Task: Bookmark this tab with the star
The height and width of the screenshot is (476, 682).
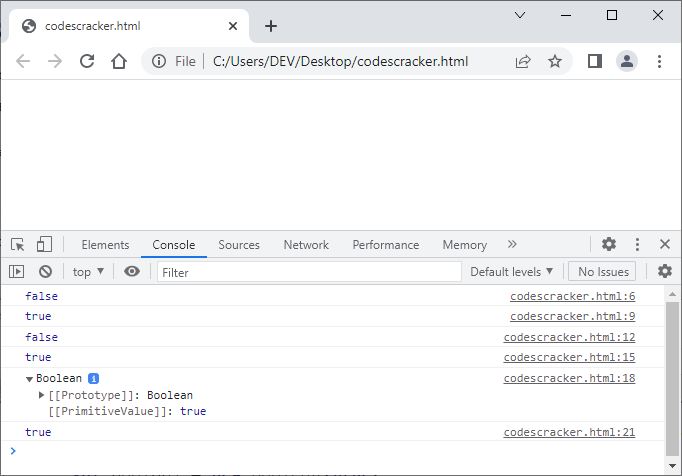Action: (555, 61)
